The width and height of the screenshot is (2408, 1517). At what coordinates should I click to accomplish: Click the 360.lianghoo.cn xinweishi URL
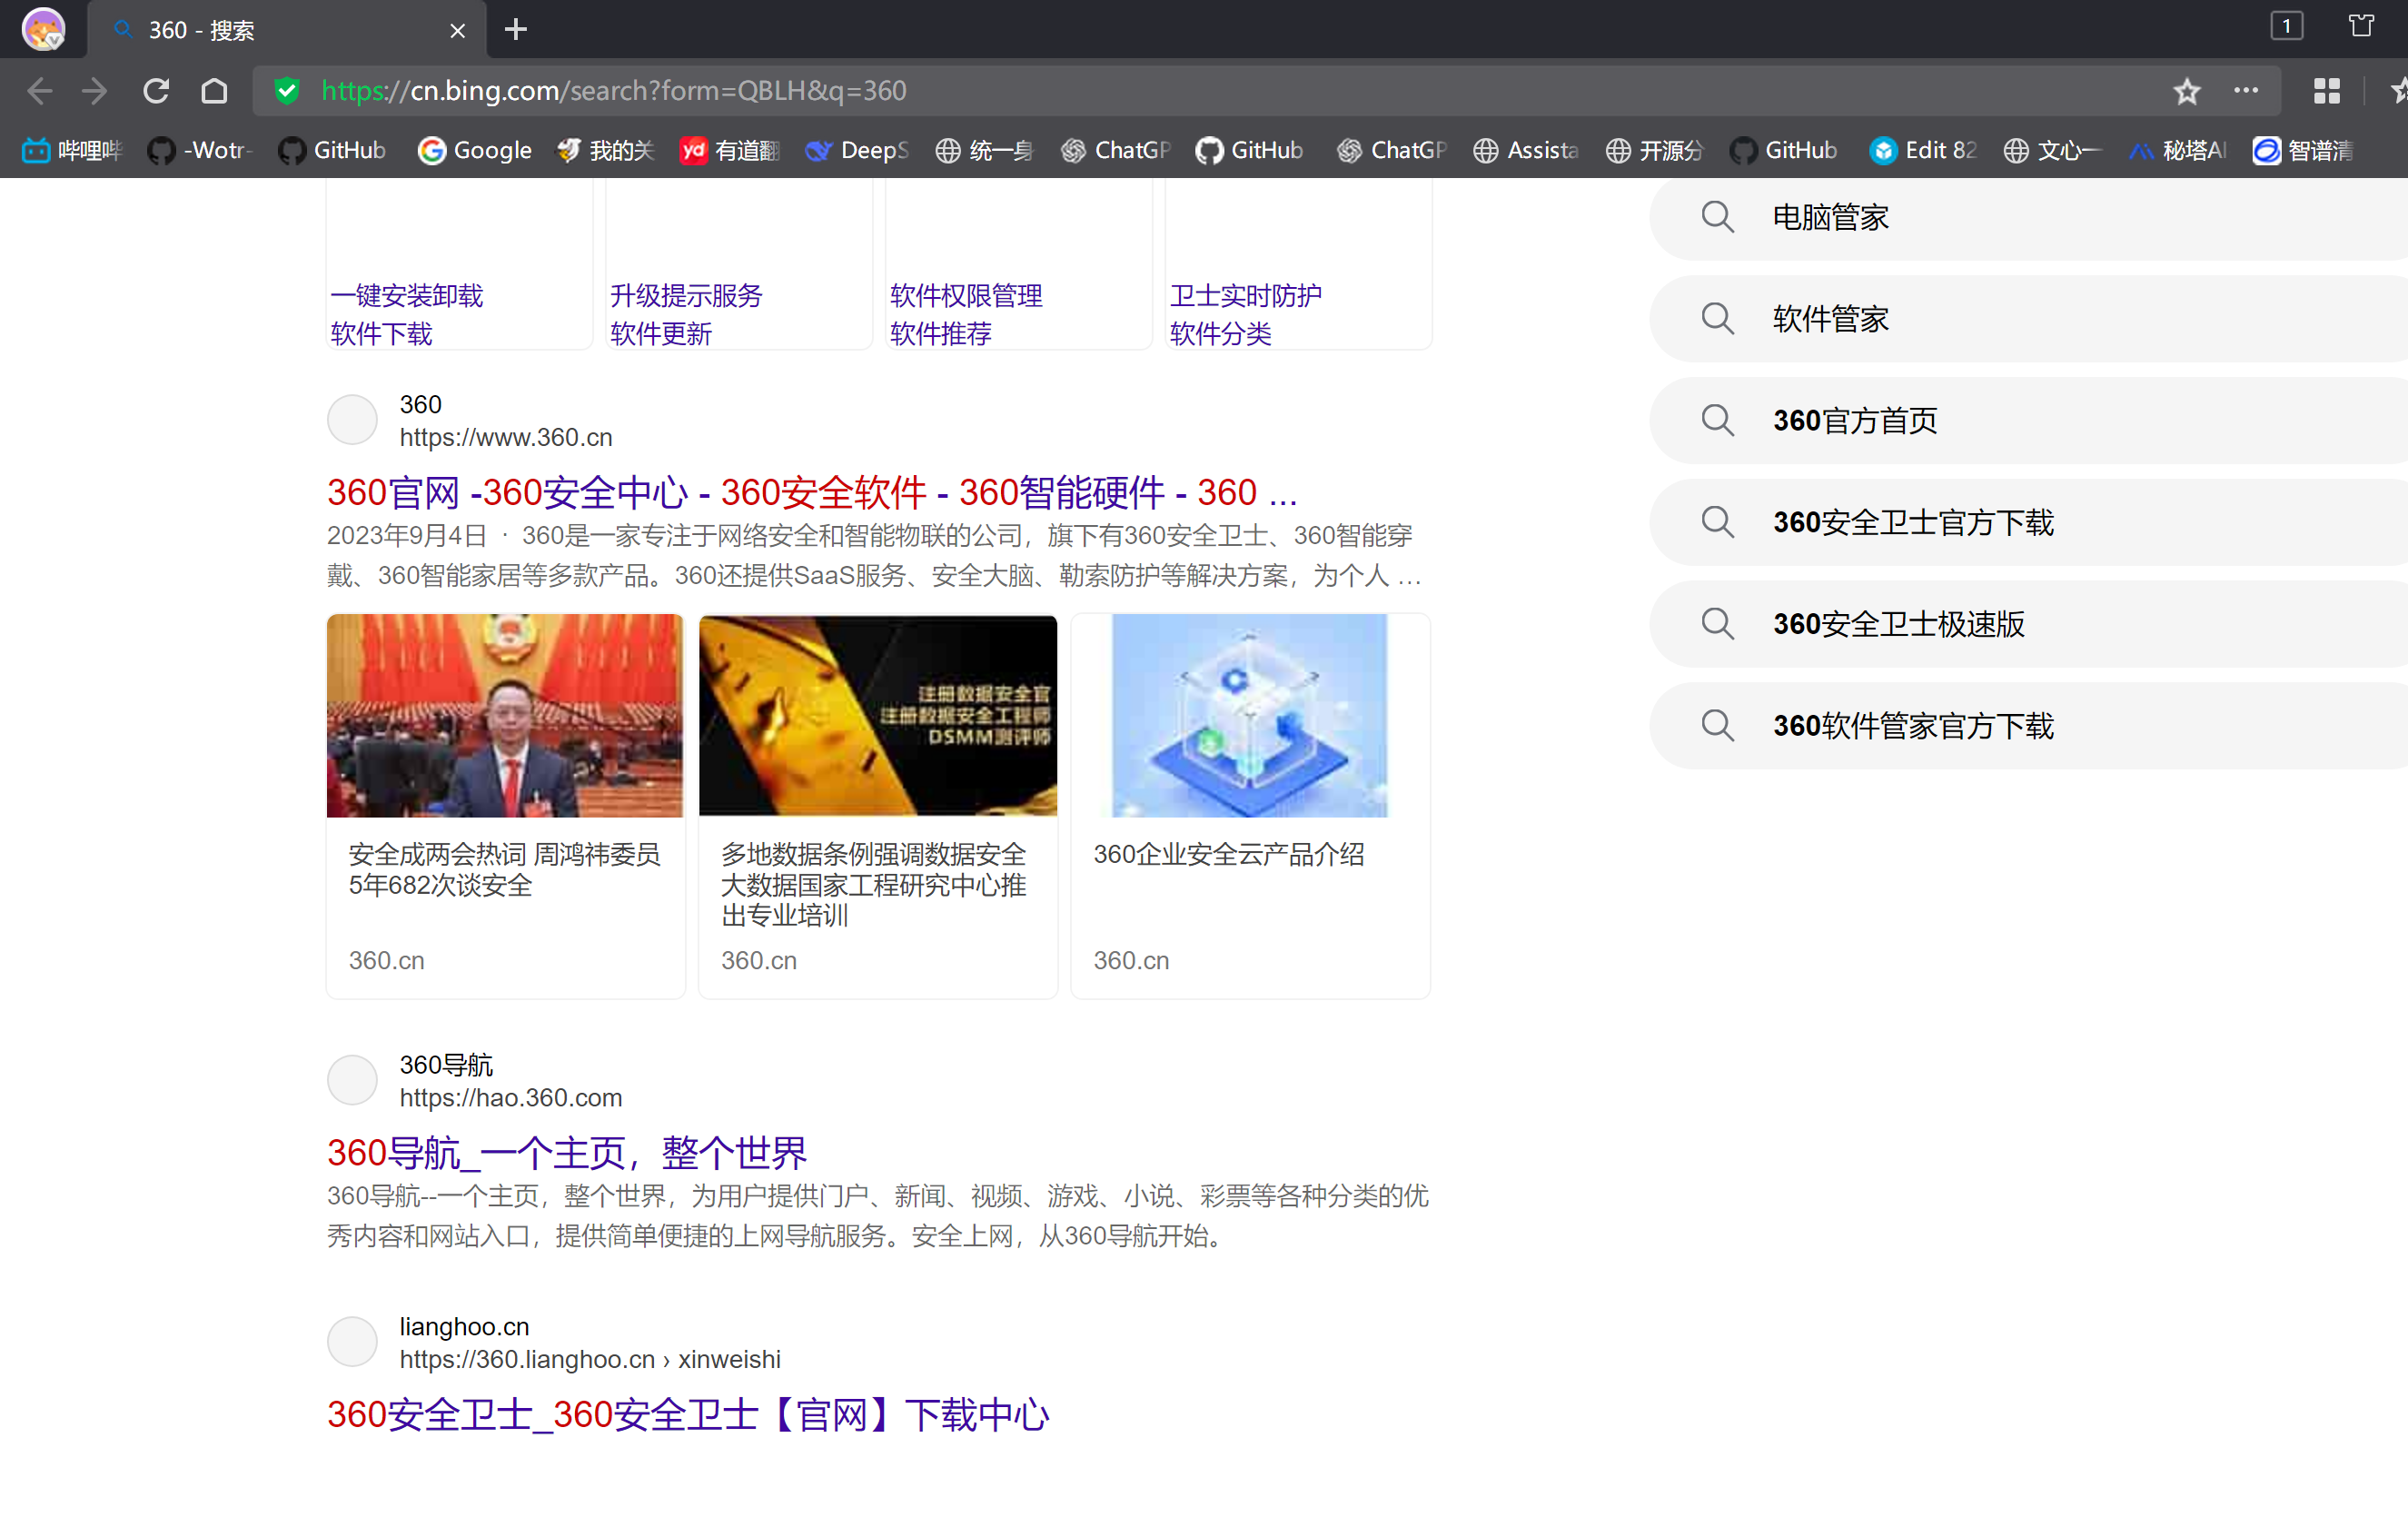[590, 1360]
